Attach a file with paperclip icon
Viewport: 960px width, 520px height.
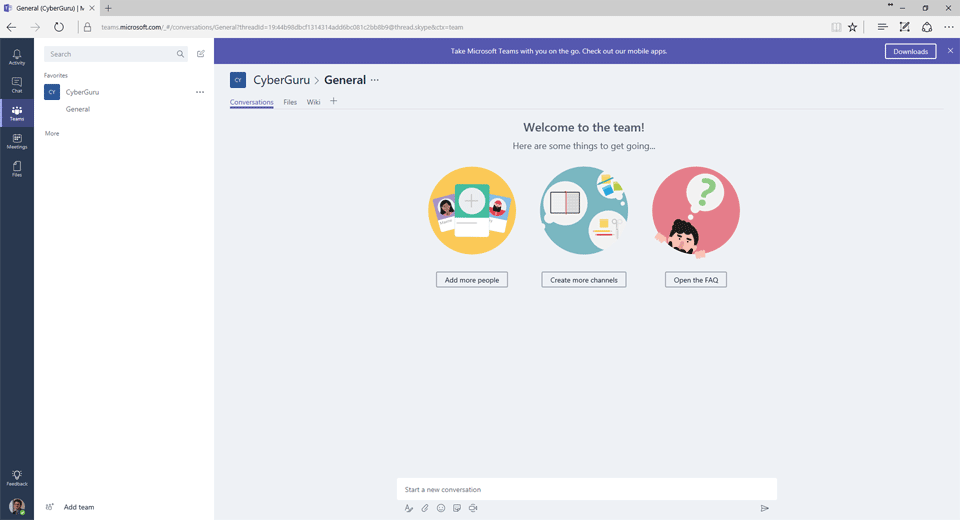[425, 508]
